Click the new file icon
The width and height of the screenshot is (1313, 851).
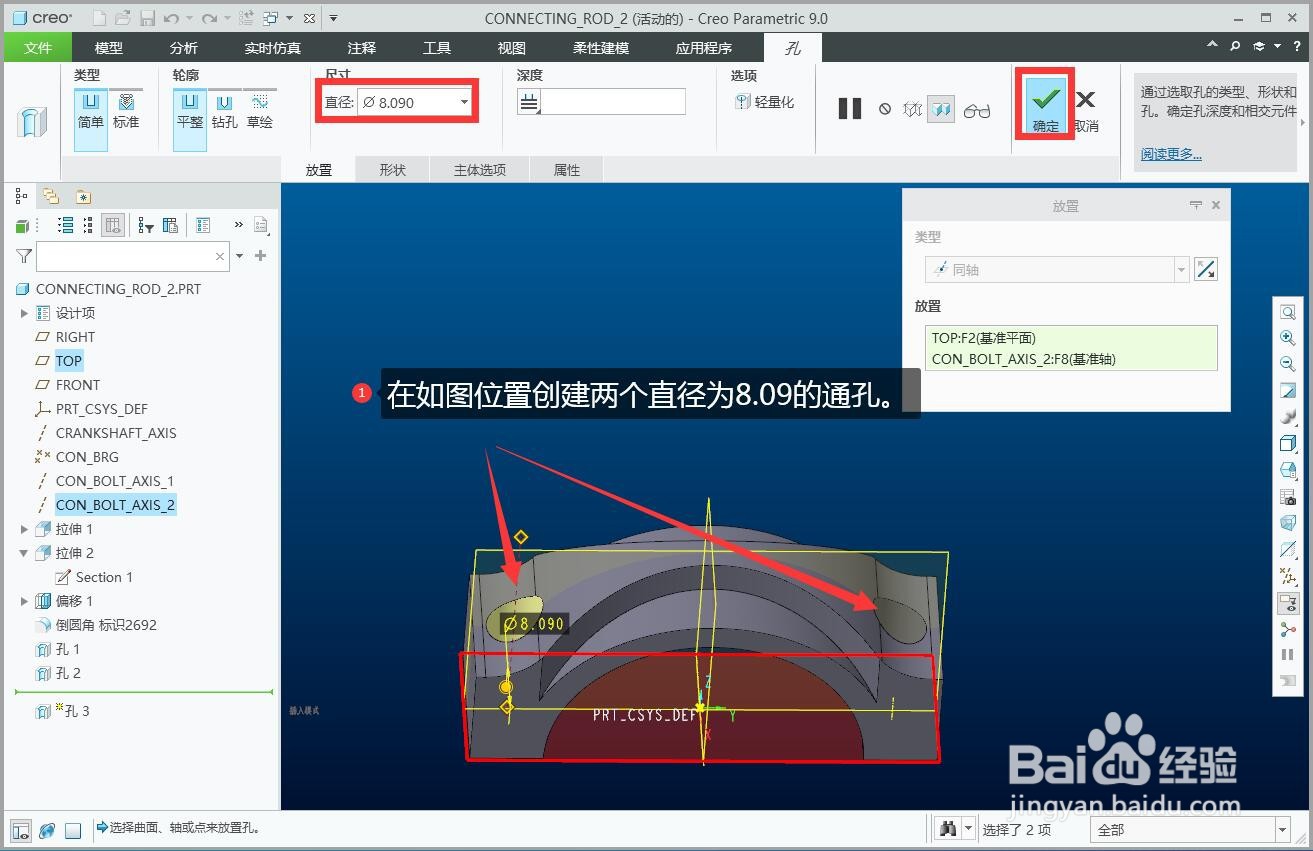(98, 18)
